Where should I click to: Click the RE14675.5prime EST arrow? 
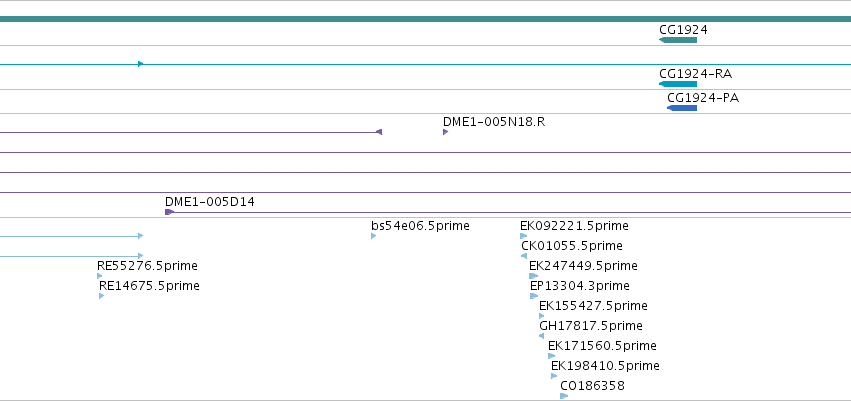click(x=101, y=296)
